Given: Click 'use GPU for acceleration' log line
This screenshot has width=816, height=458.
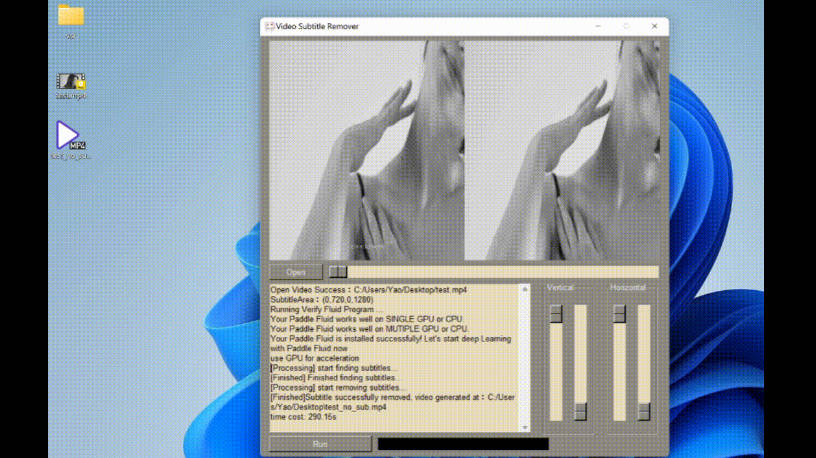Looking at the screenshot, I should (315, 358).
